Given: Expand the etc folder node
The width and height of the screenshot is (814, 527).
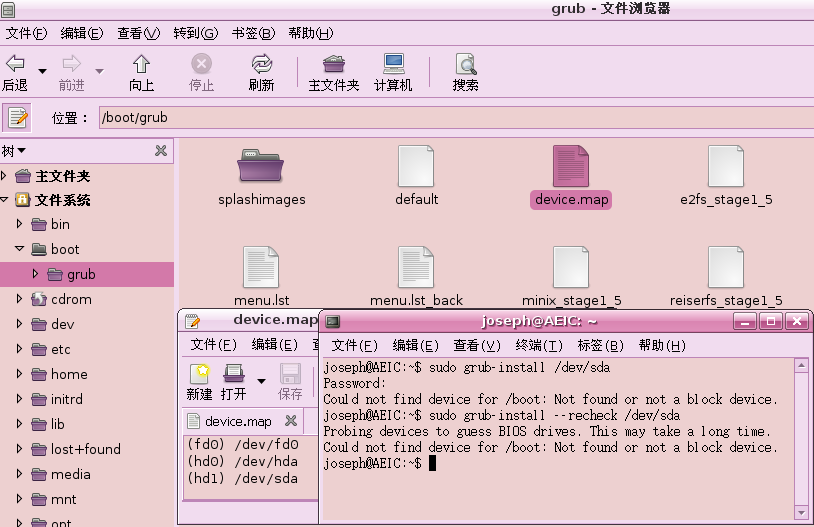Looking at the screenshot, I should [x=20, y=349].
